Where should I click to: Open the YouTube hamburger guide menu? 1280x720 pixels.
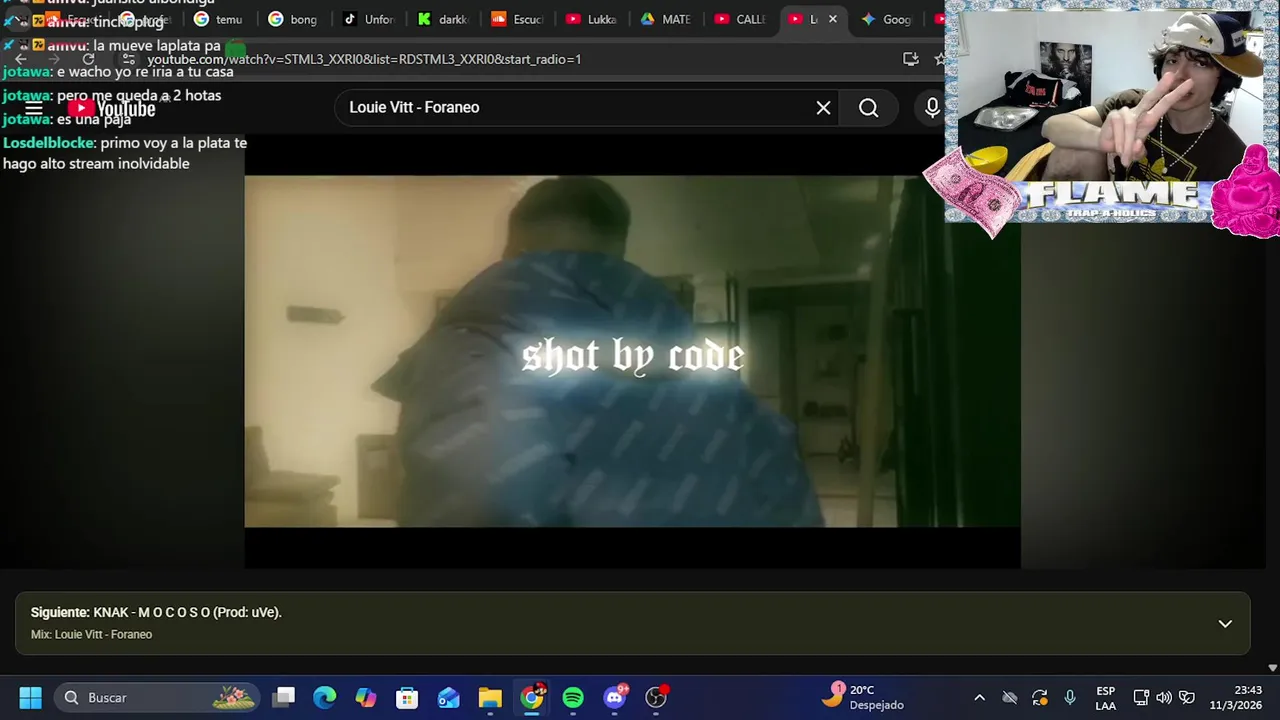34,108
